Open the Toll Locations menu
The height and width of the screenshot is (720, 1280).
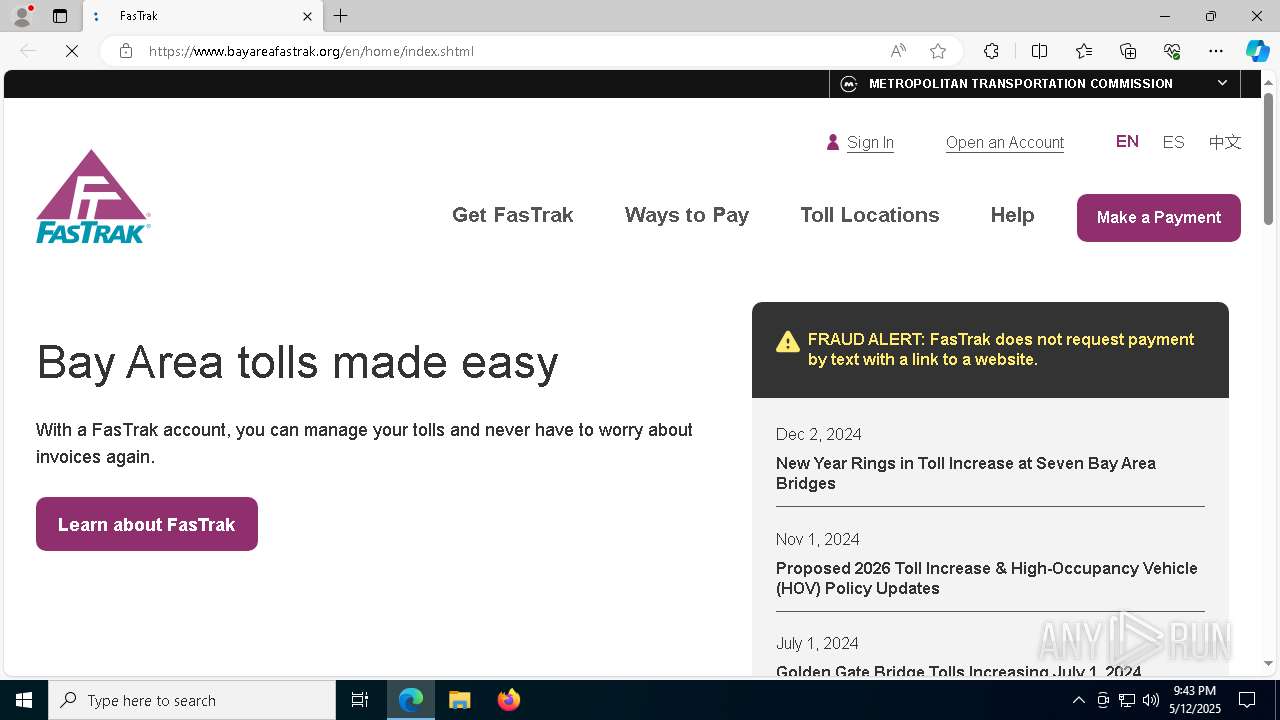(870, 215)
